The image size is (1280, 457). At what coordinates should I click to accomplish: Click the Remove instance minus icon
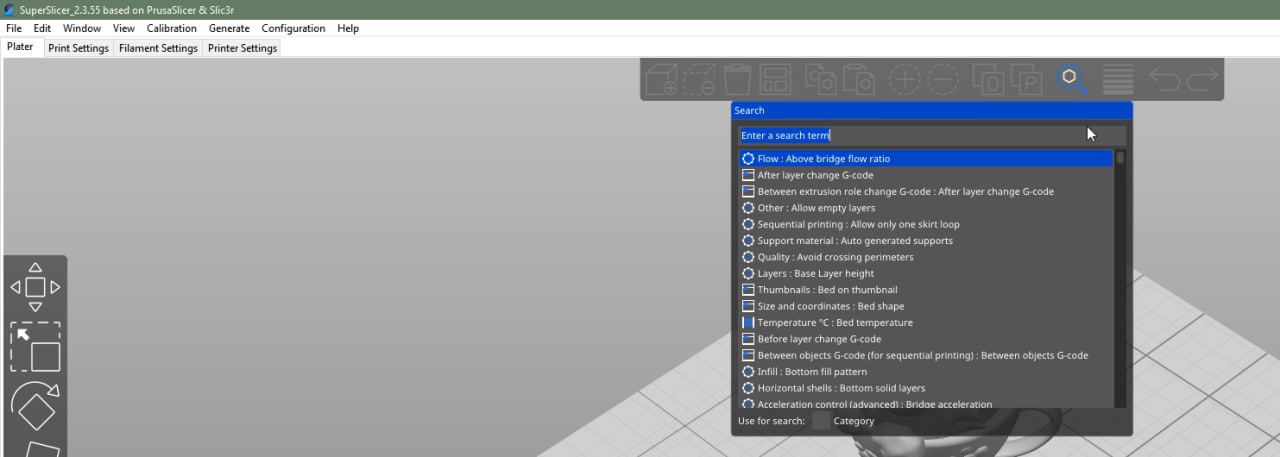[942, 79]
